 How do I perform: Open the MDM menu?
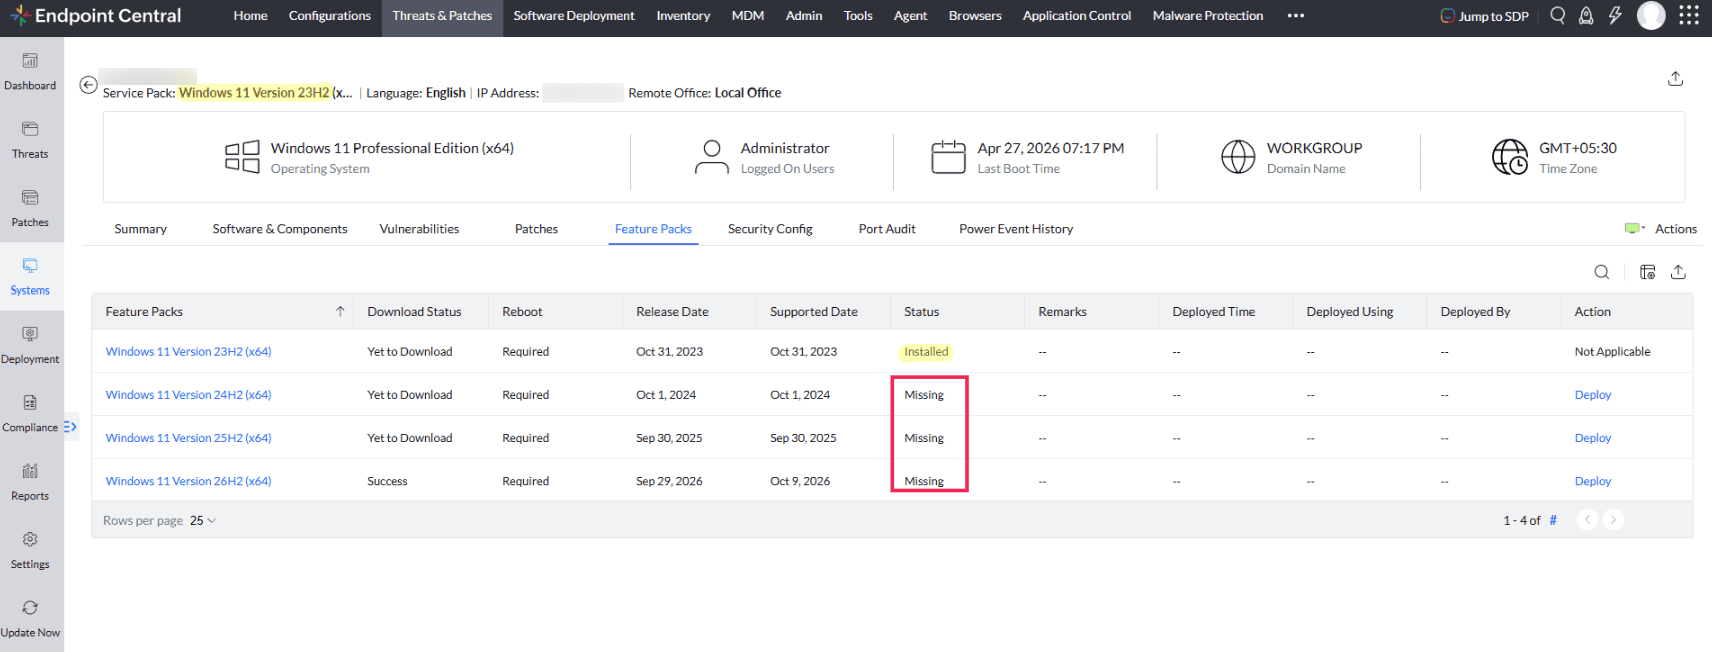pyautogui.click(x=748, y=16)
